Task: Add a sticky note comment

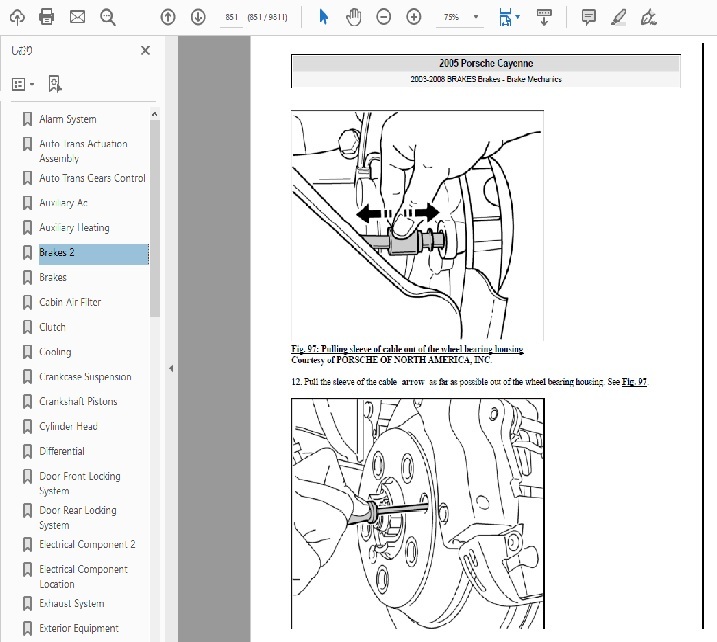Action: pyautogui.click(x=589, y=17)
